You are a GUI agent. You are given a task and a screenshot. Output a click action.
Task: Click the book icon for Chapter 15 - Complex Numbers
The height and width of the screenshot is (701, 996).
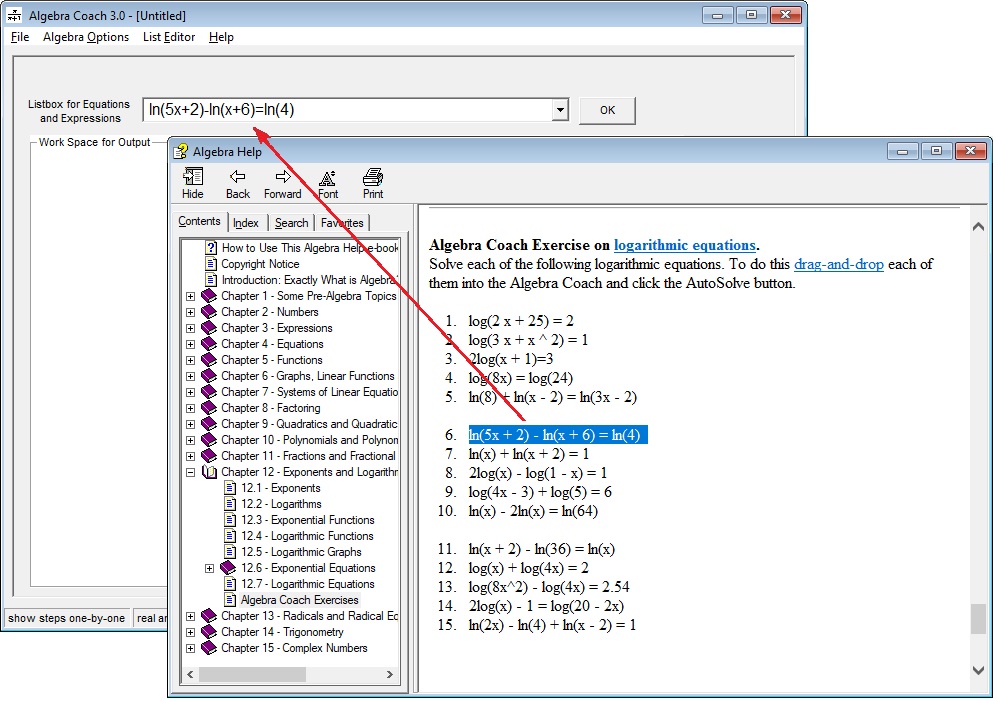pos(209,648)
